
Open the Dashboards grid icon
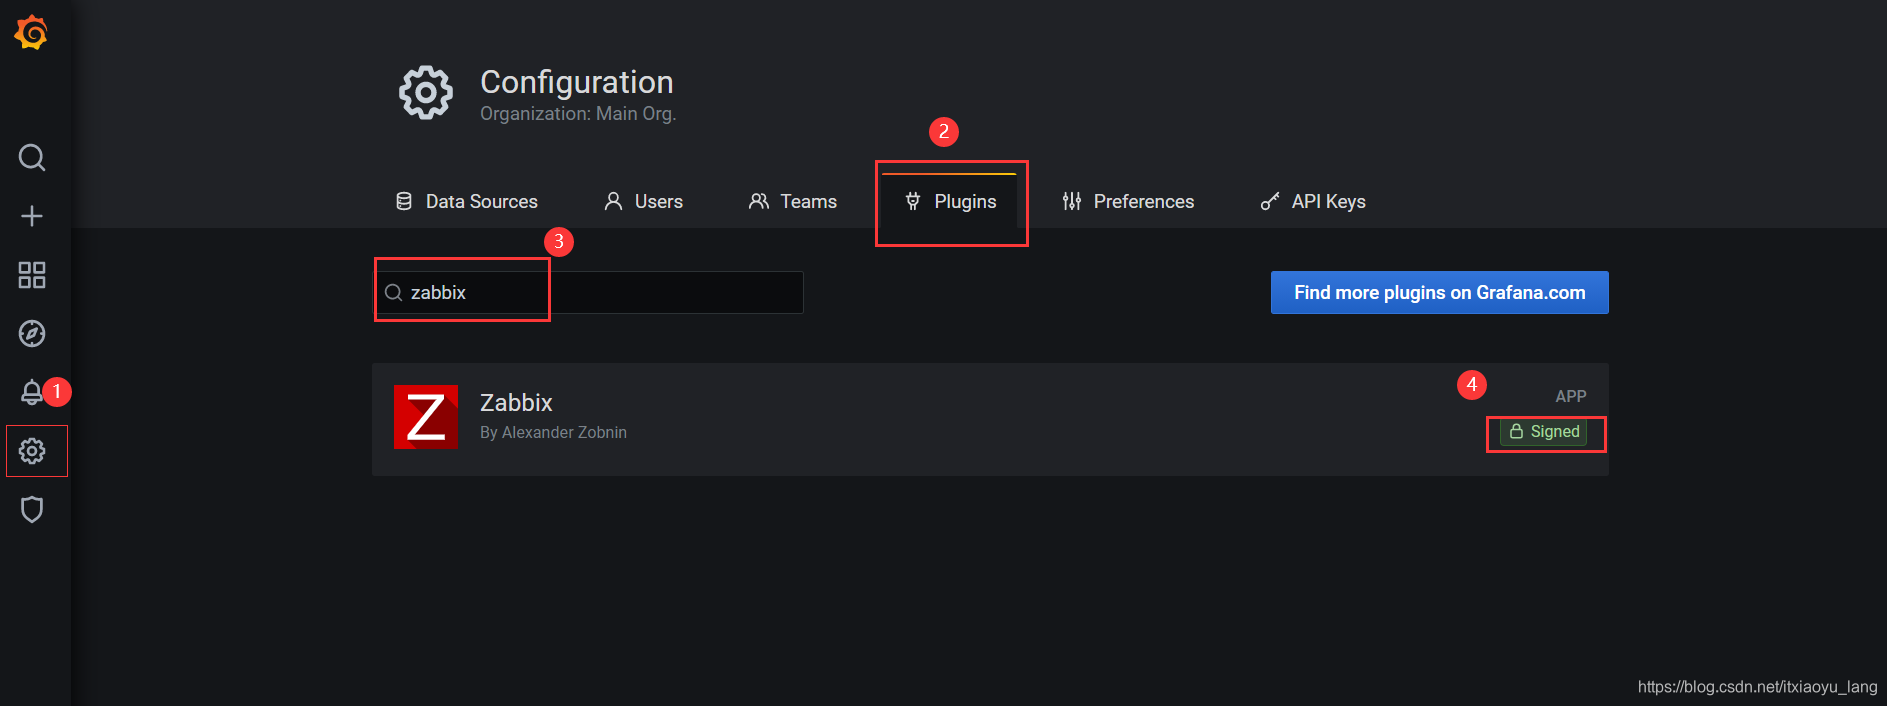point(32,275)
